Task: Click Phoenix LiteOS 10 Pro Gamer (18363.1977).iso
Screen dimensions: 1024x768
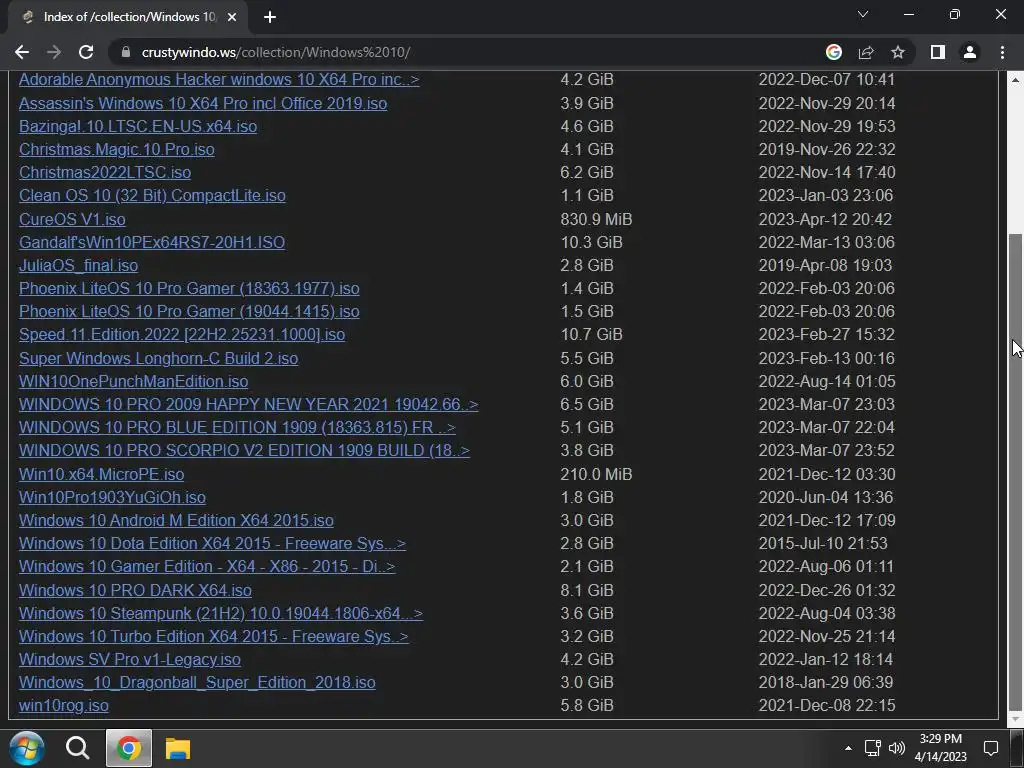Action: [189, 288]
